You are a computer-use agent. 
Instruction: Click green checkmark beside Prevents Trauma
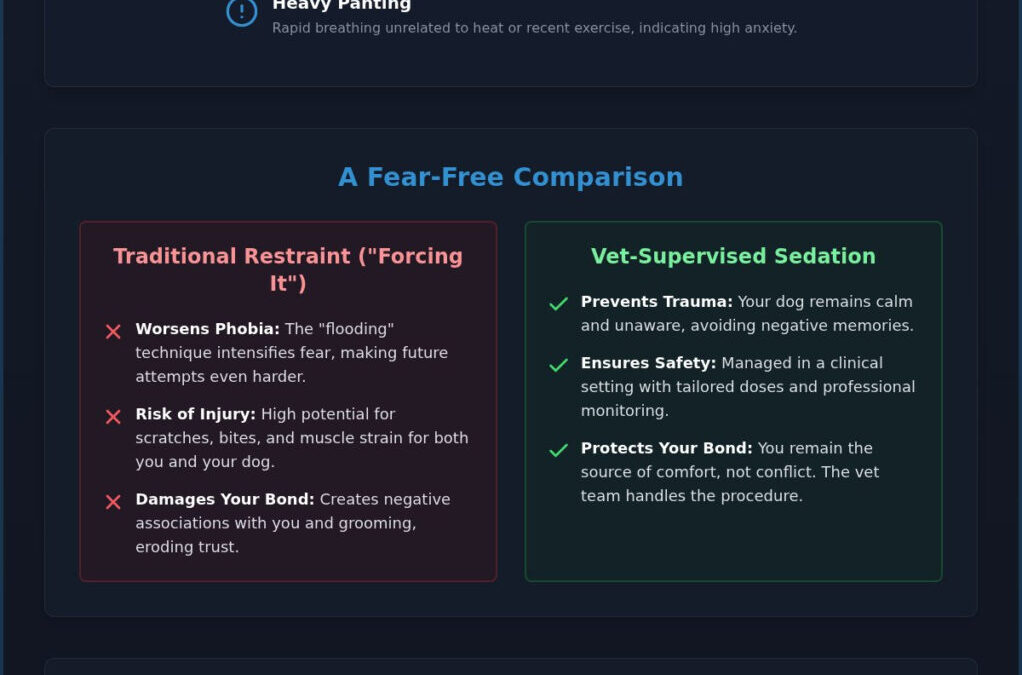pyautogui.click(x=559, y=304)
